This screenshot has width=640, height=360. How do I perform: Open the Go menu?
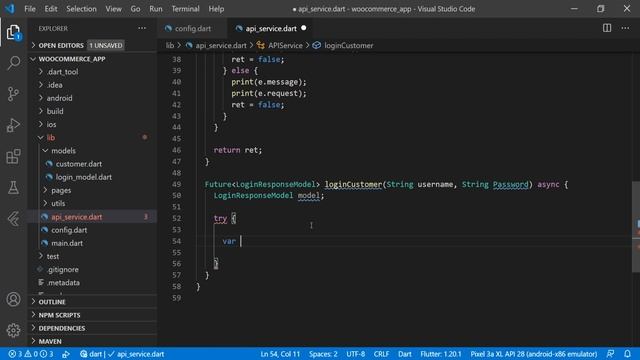[x=135, y=9]
